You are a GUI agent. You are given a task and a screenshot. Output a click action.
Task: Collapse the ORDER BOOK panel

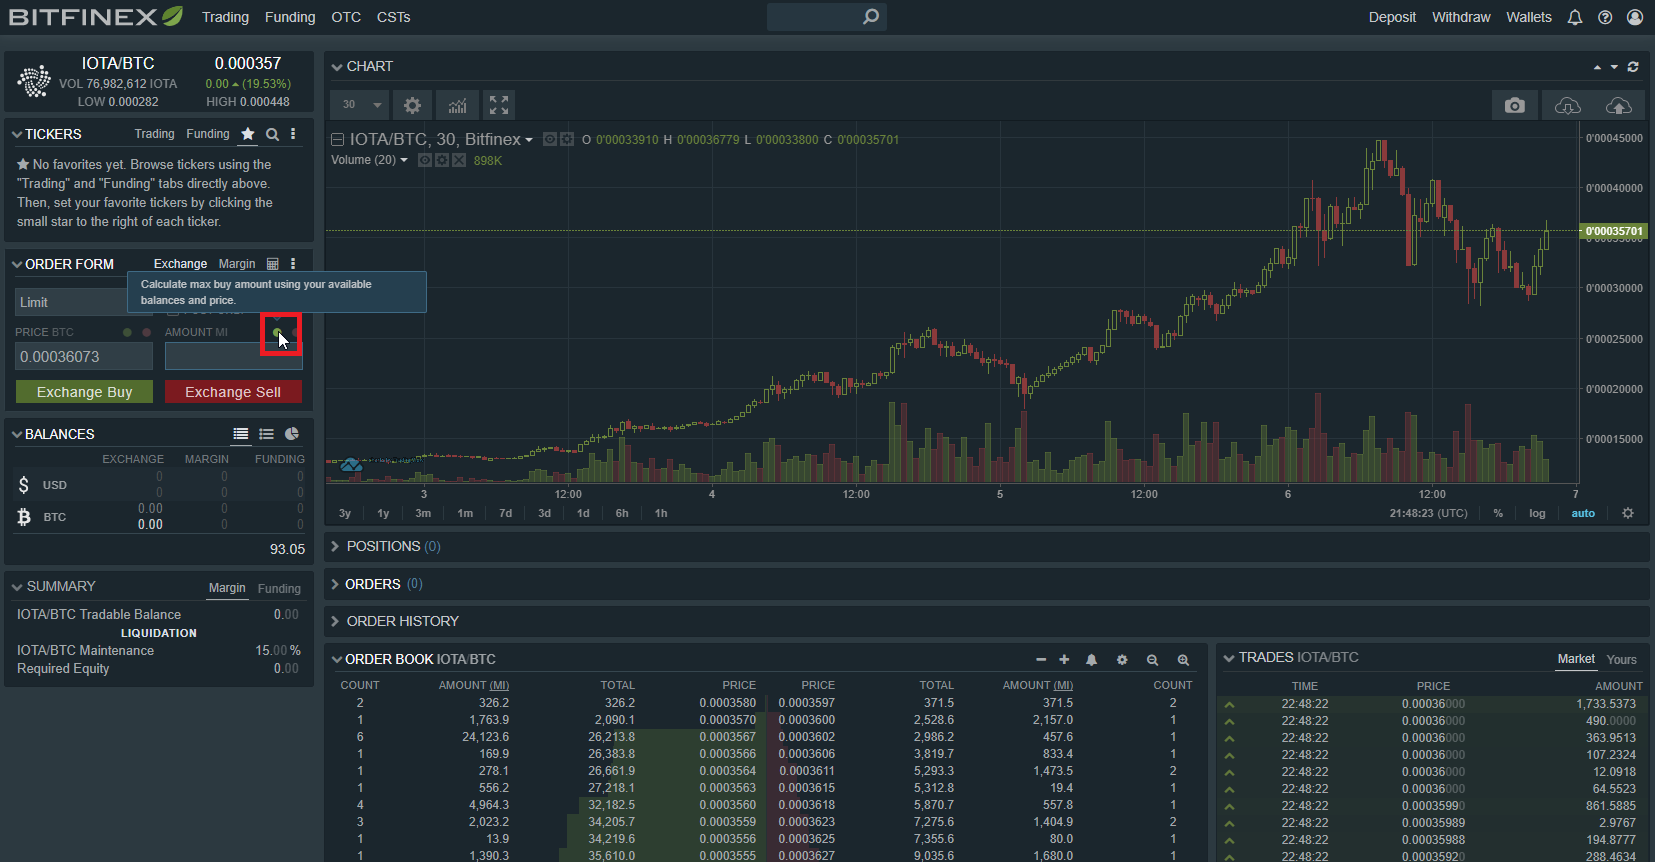tap(336, 660)
